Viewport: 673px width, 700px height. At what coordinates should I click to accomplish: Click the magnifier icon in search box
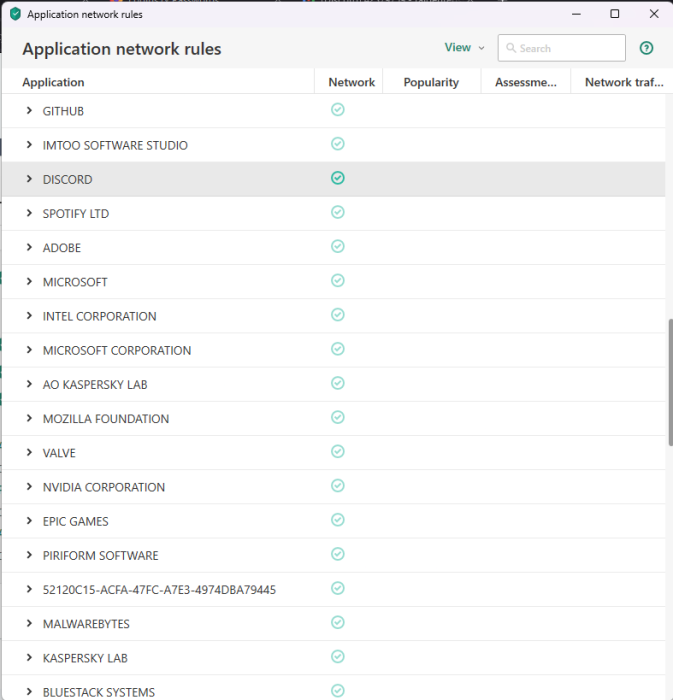[511, 48]
